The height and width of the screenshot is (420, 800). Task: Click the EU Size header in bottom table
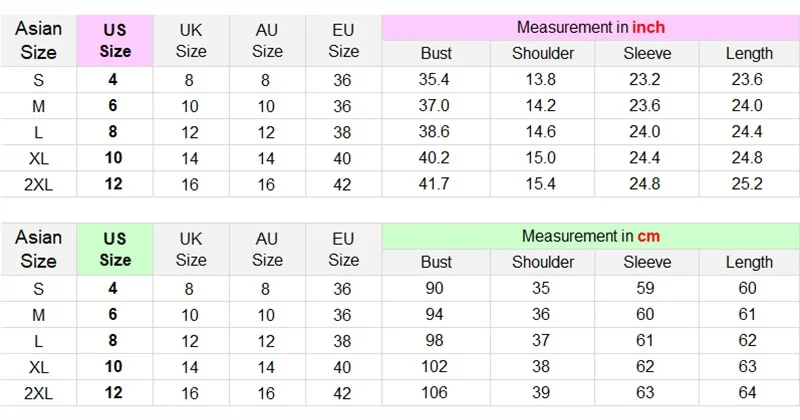click(x=343, y=249)
